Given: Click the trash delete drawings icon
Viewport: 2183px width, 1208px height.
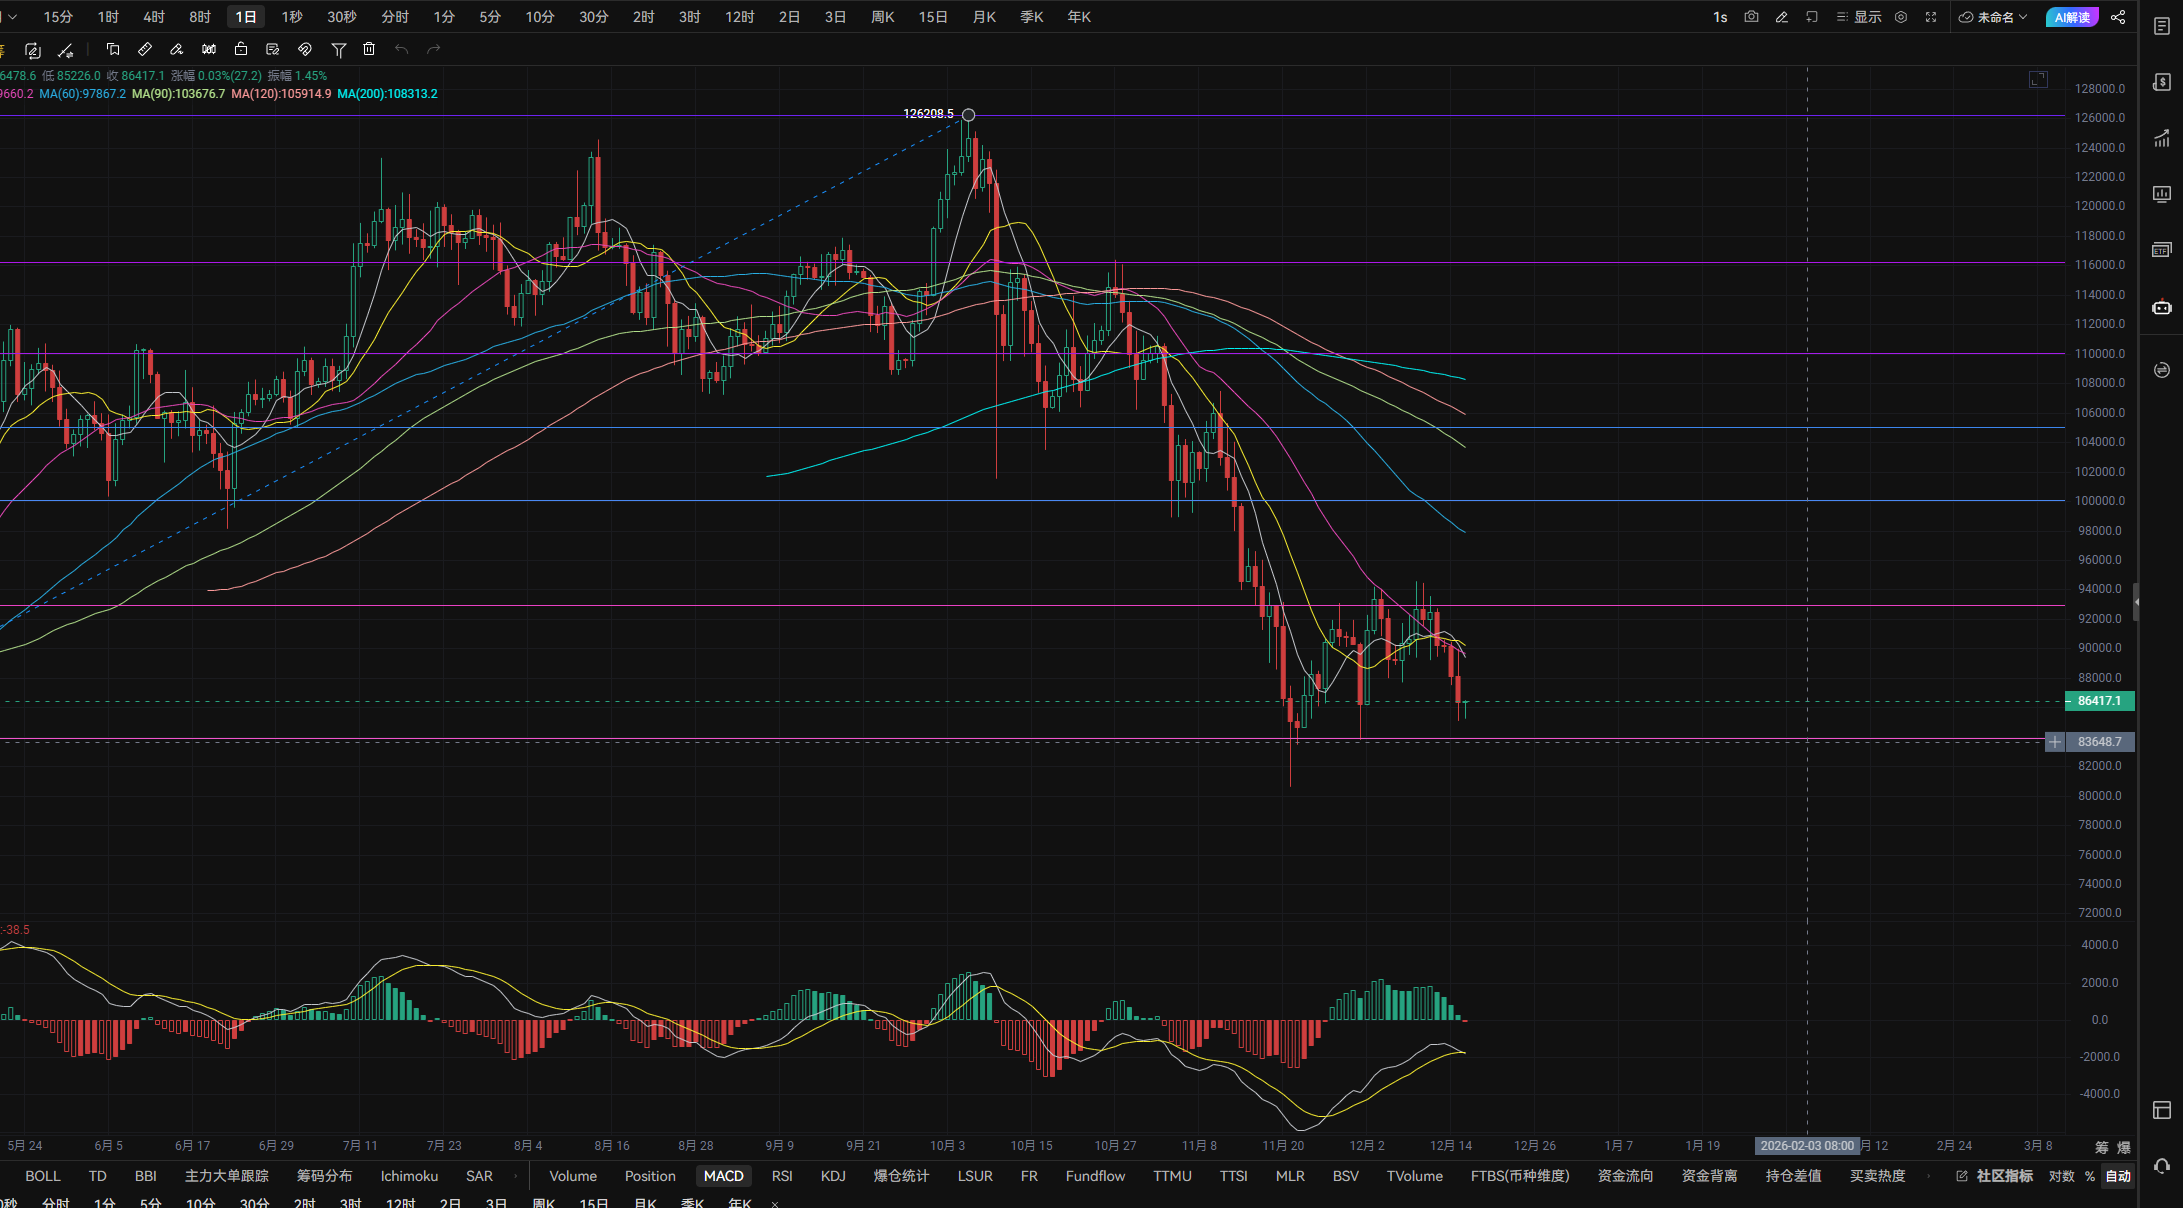Looking at the screenshot, I should pyautogui.click(x=369, y=49).
